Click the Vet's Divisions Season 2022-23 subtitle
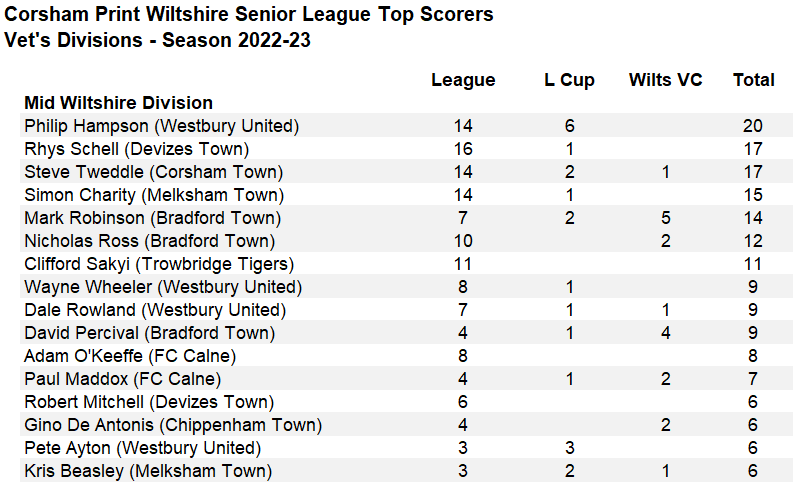The image size is (793, 482). click(157, 41)
